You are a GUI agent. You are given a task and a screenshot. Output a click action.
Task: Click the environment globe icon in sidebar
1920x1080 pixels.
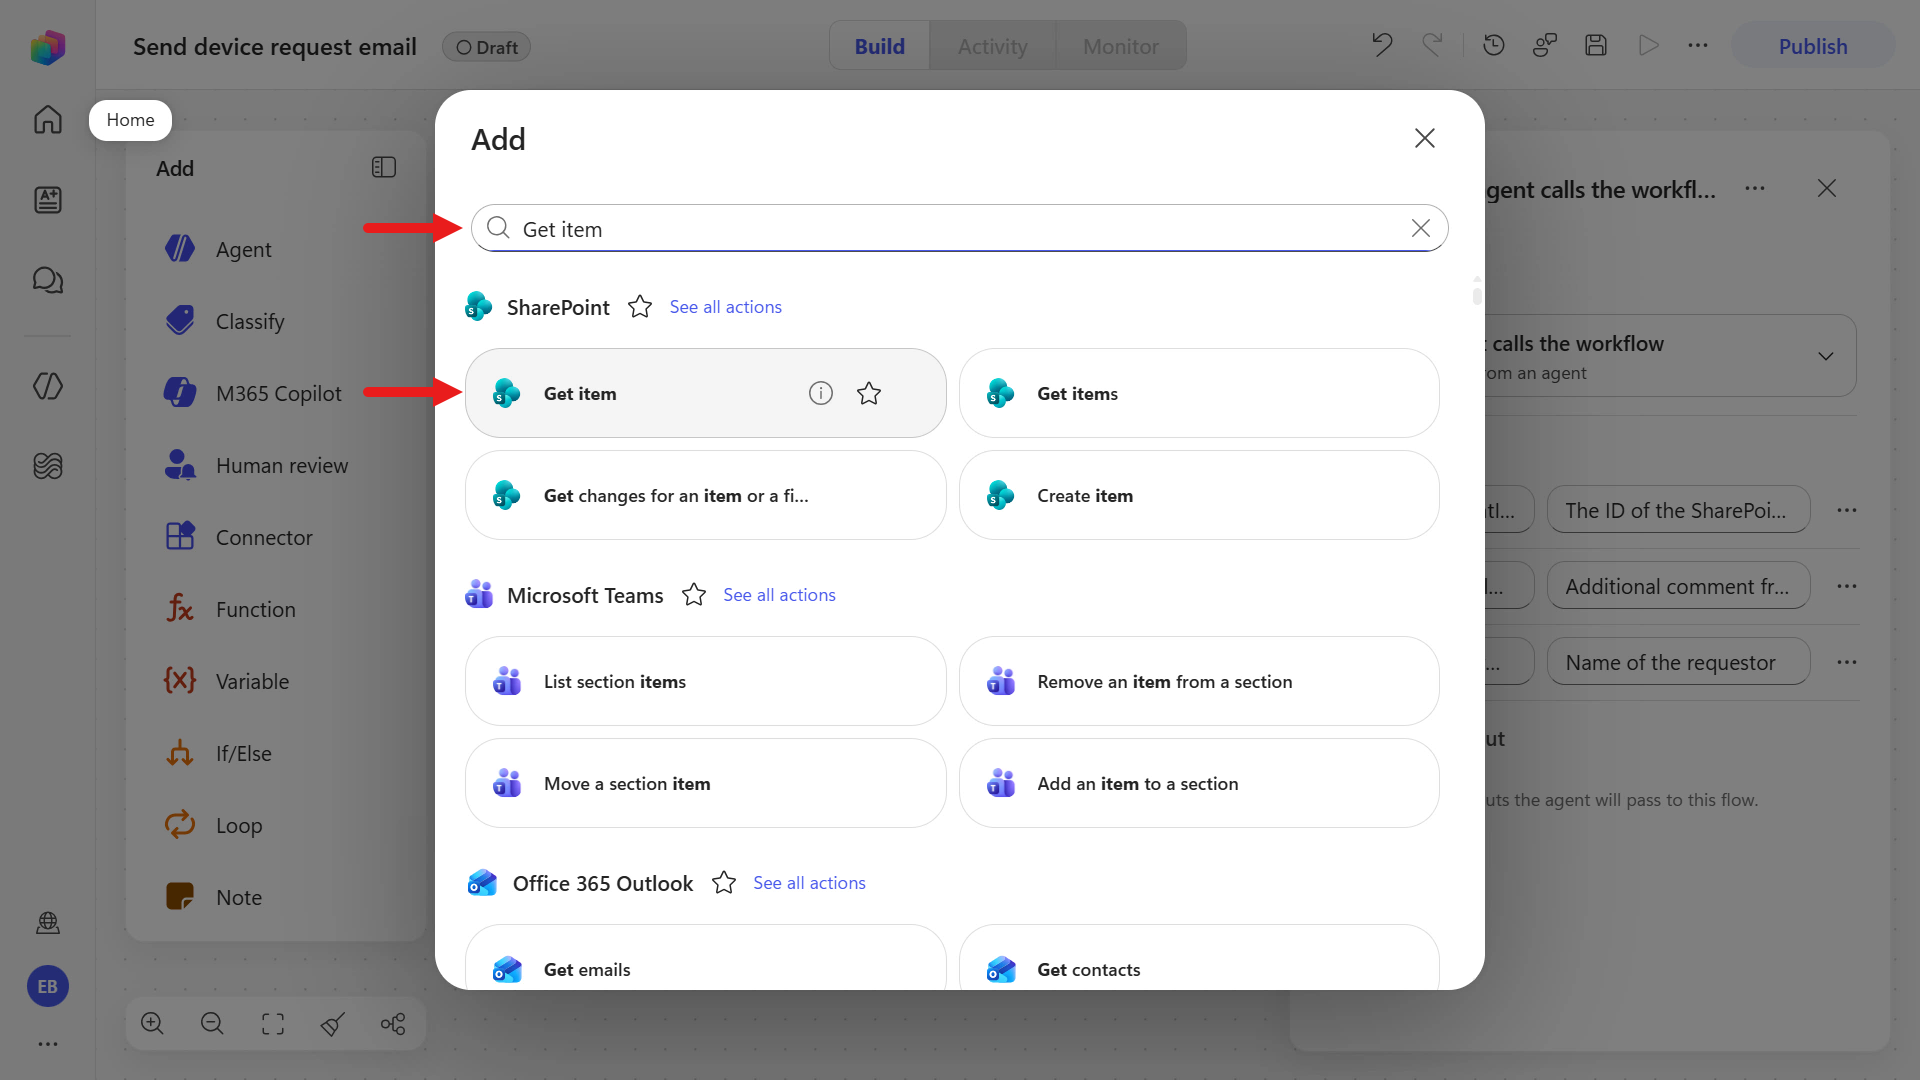click(x=48, y=922)
